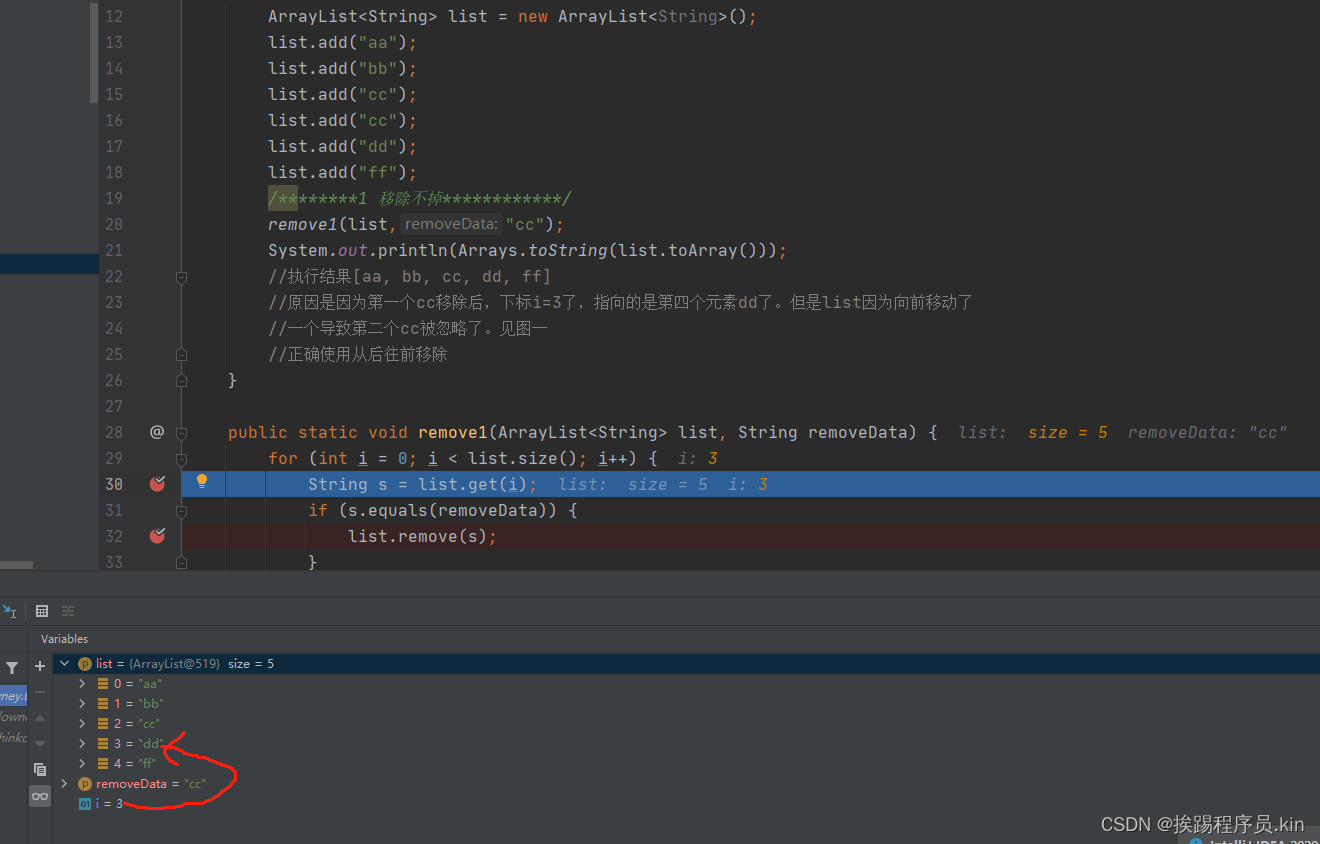Click the yellow lightbulb on line 30
This screenshot has height=844, width=1320.
click(x=202, y=482)
